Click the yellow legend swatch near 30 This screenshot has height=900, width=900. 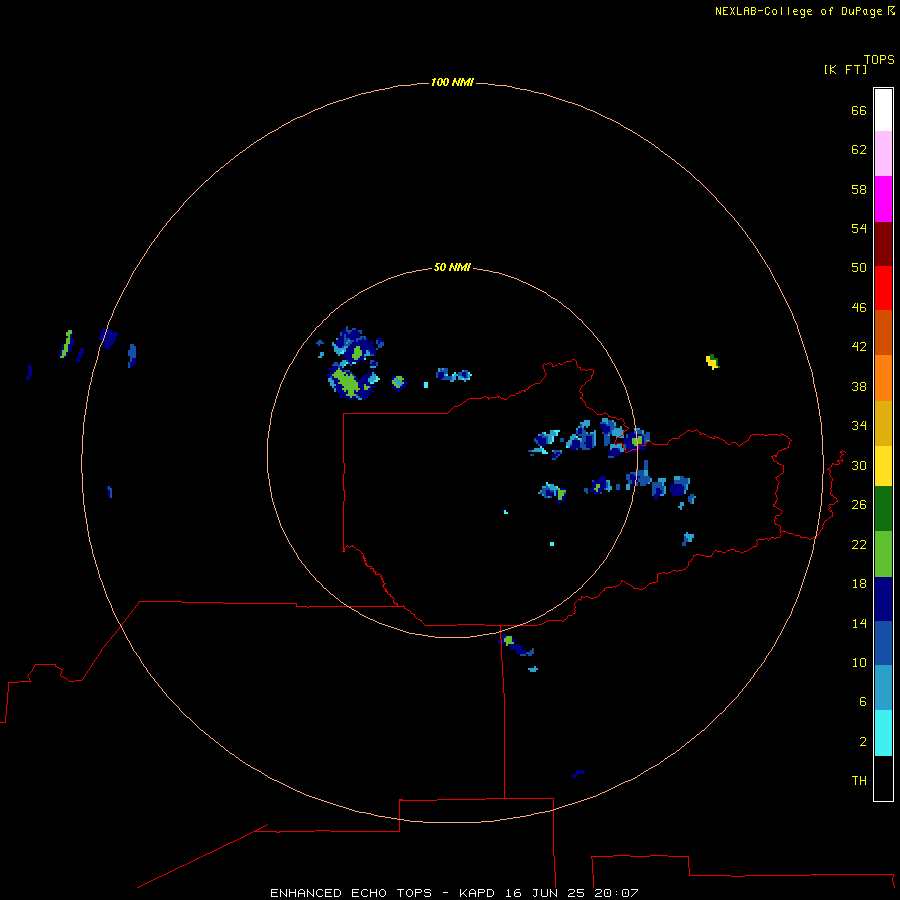883,466
